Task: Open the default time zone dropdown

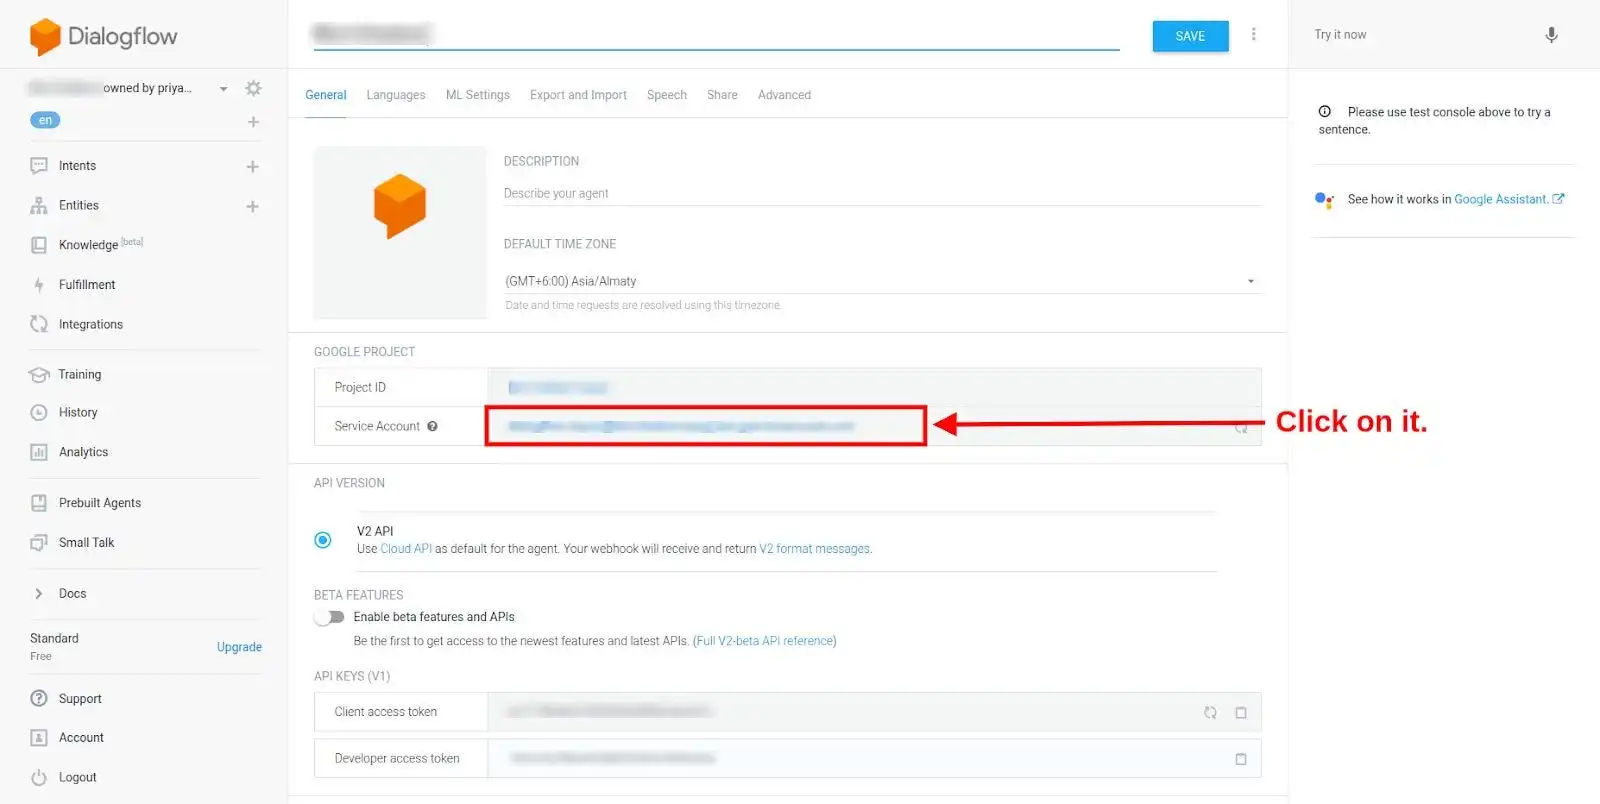Action: point(882,281)
